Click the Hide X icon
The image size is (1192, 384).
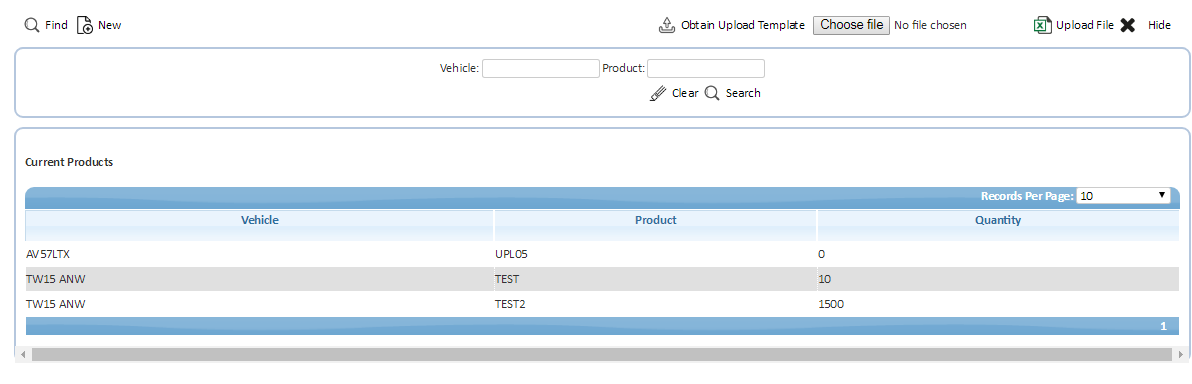pos(1128,25)
